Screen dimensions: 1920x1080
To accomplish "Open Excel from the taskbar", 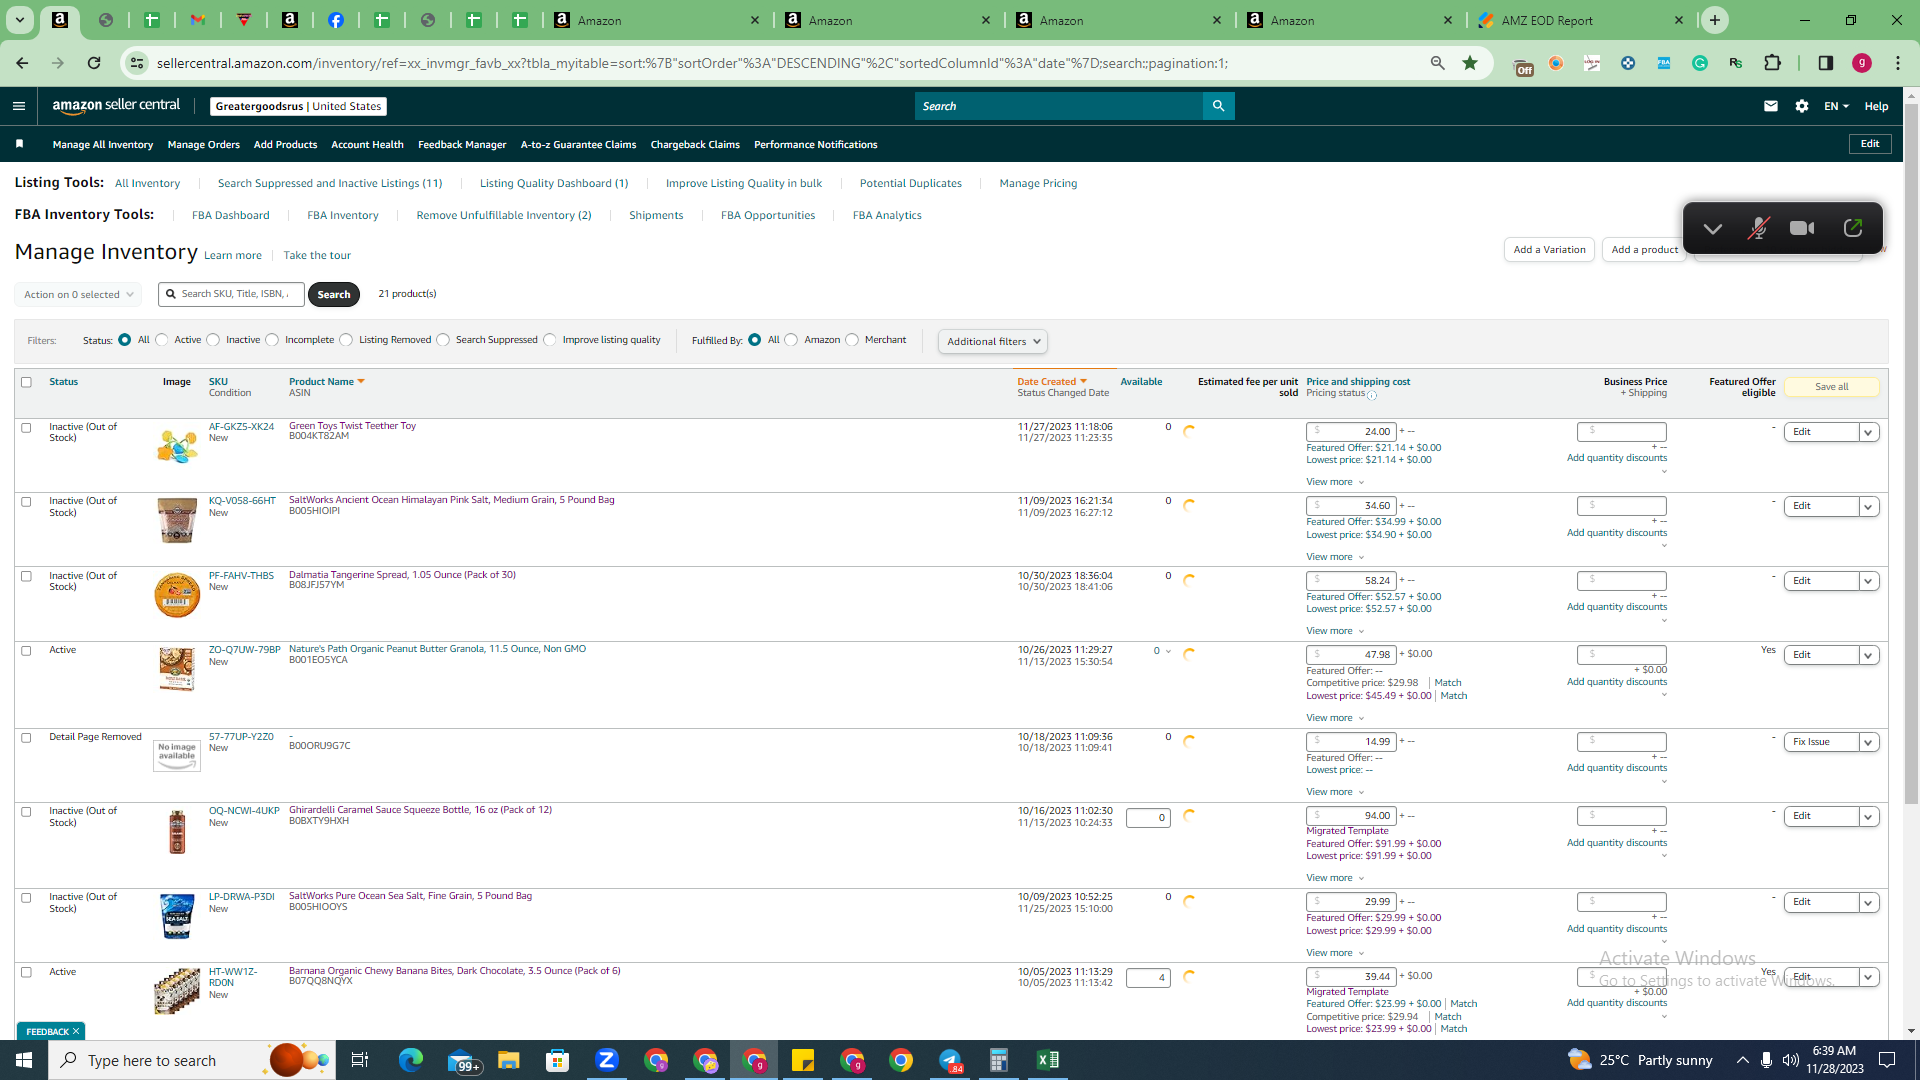I will [x=1048, y=1060].
